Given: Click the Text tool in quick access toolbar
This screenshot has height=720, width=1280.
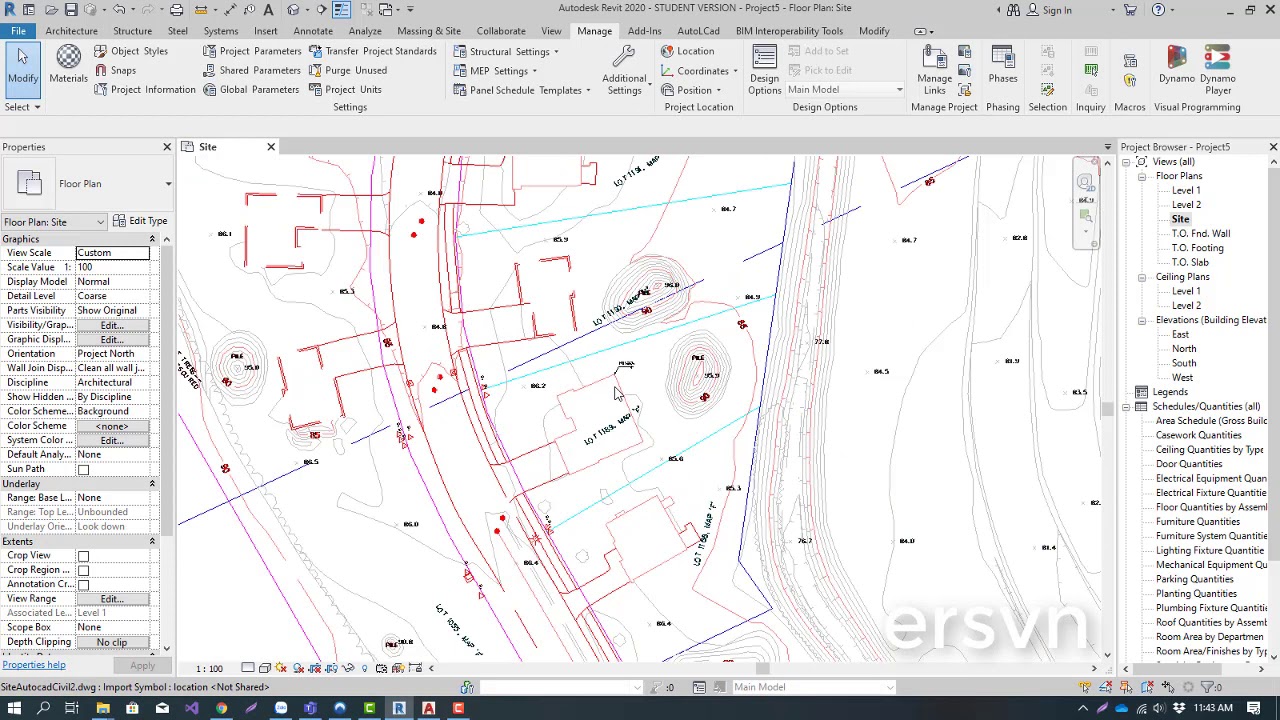Looking at the screenshot, I should 268,9.
